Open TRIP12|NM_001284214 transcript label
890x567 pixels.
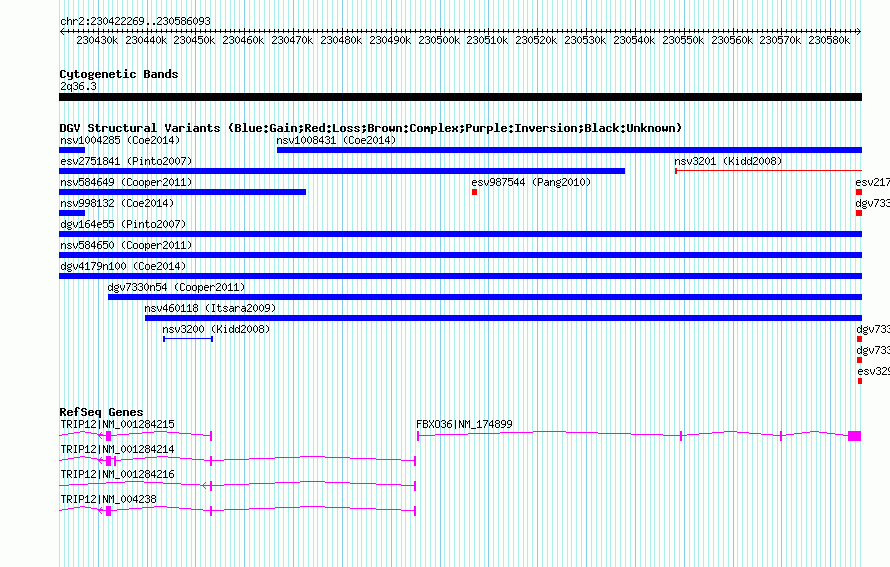(x=117, y=449)
